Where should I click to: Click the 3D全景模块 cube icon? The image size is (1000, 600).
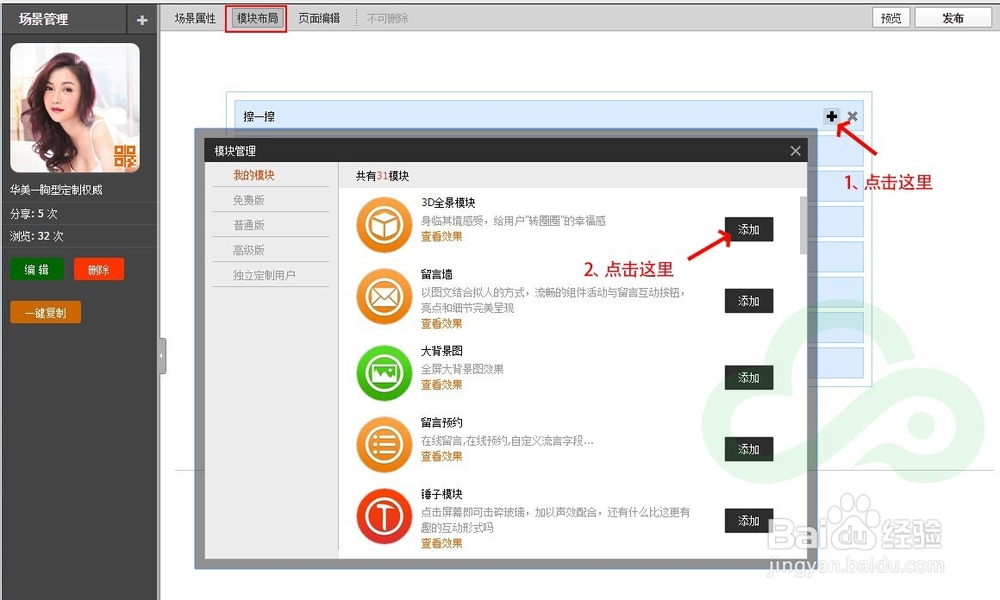(x=380, y=225)
